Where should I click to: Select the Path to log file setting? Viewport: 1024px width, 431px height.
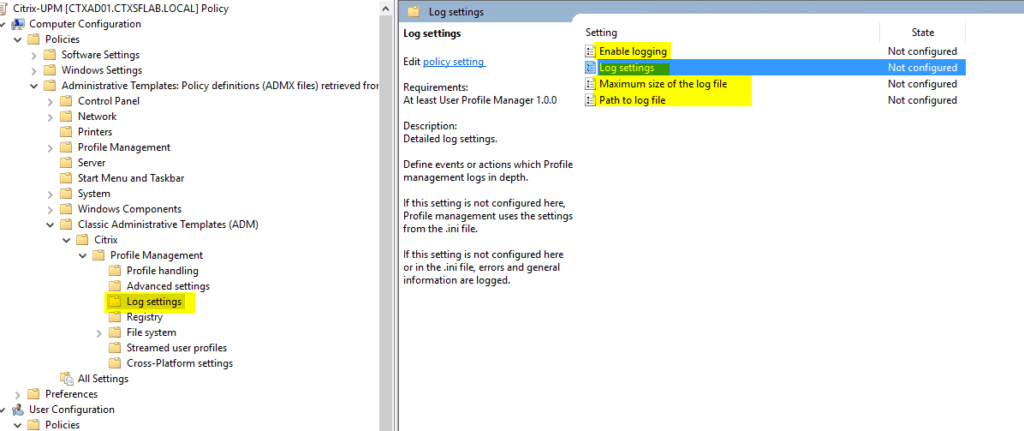tap(632, 100)
